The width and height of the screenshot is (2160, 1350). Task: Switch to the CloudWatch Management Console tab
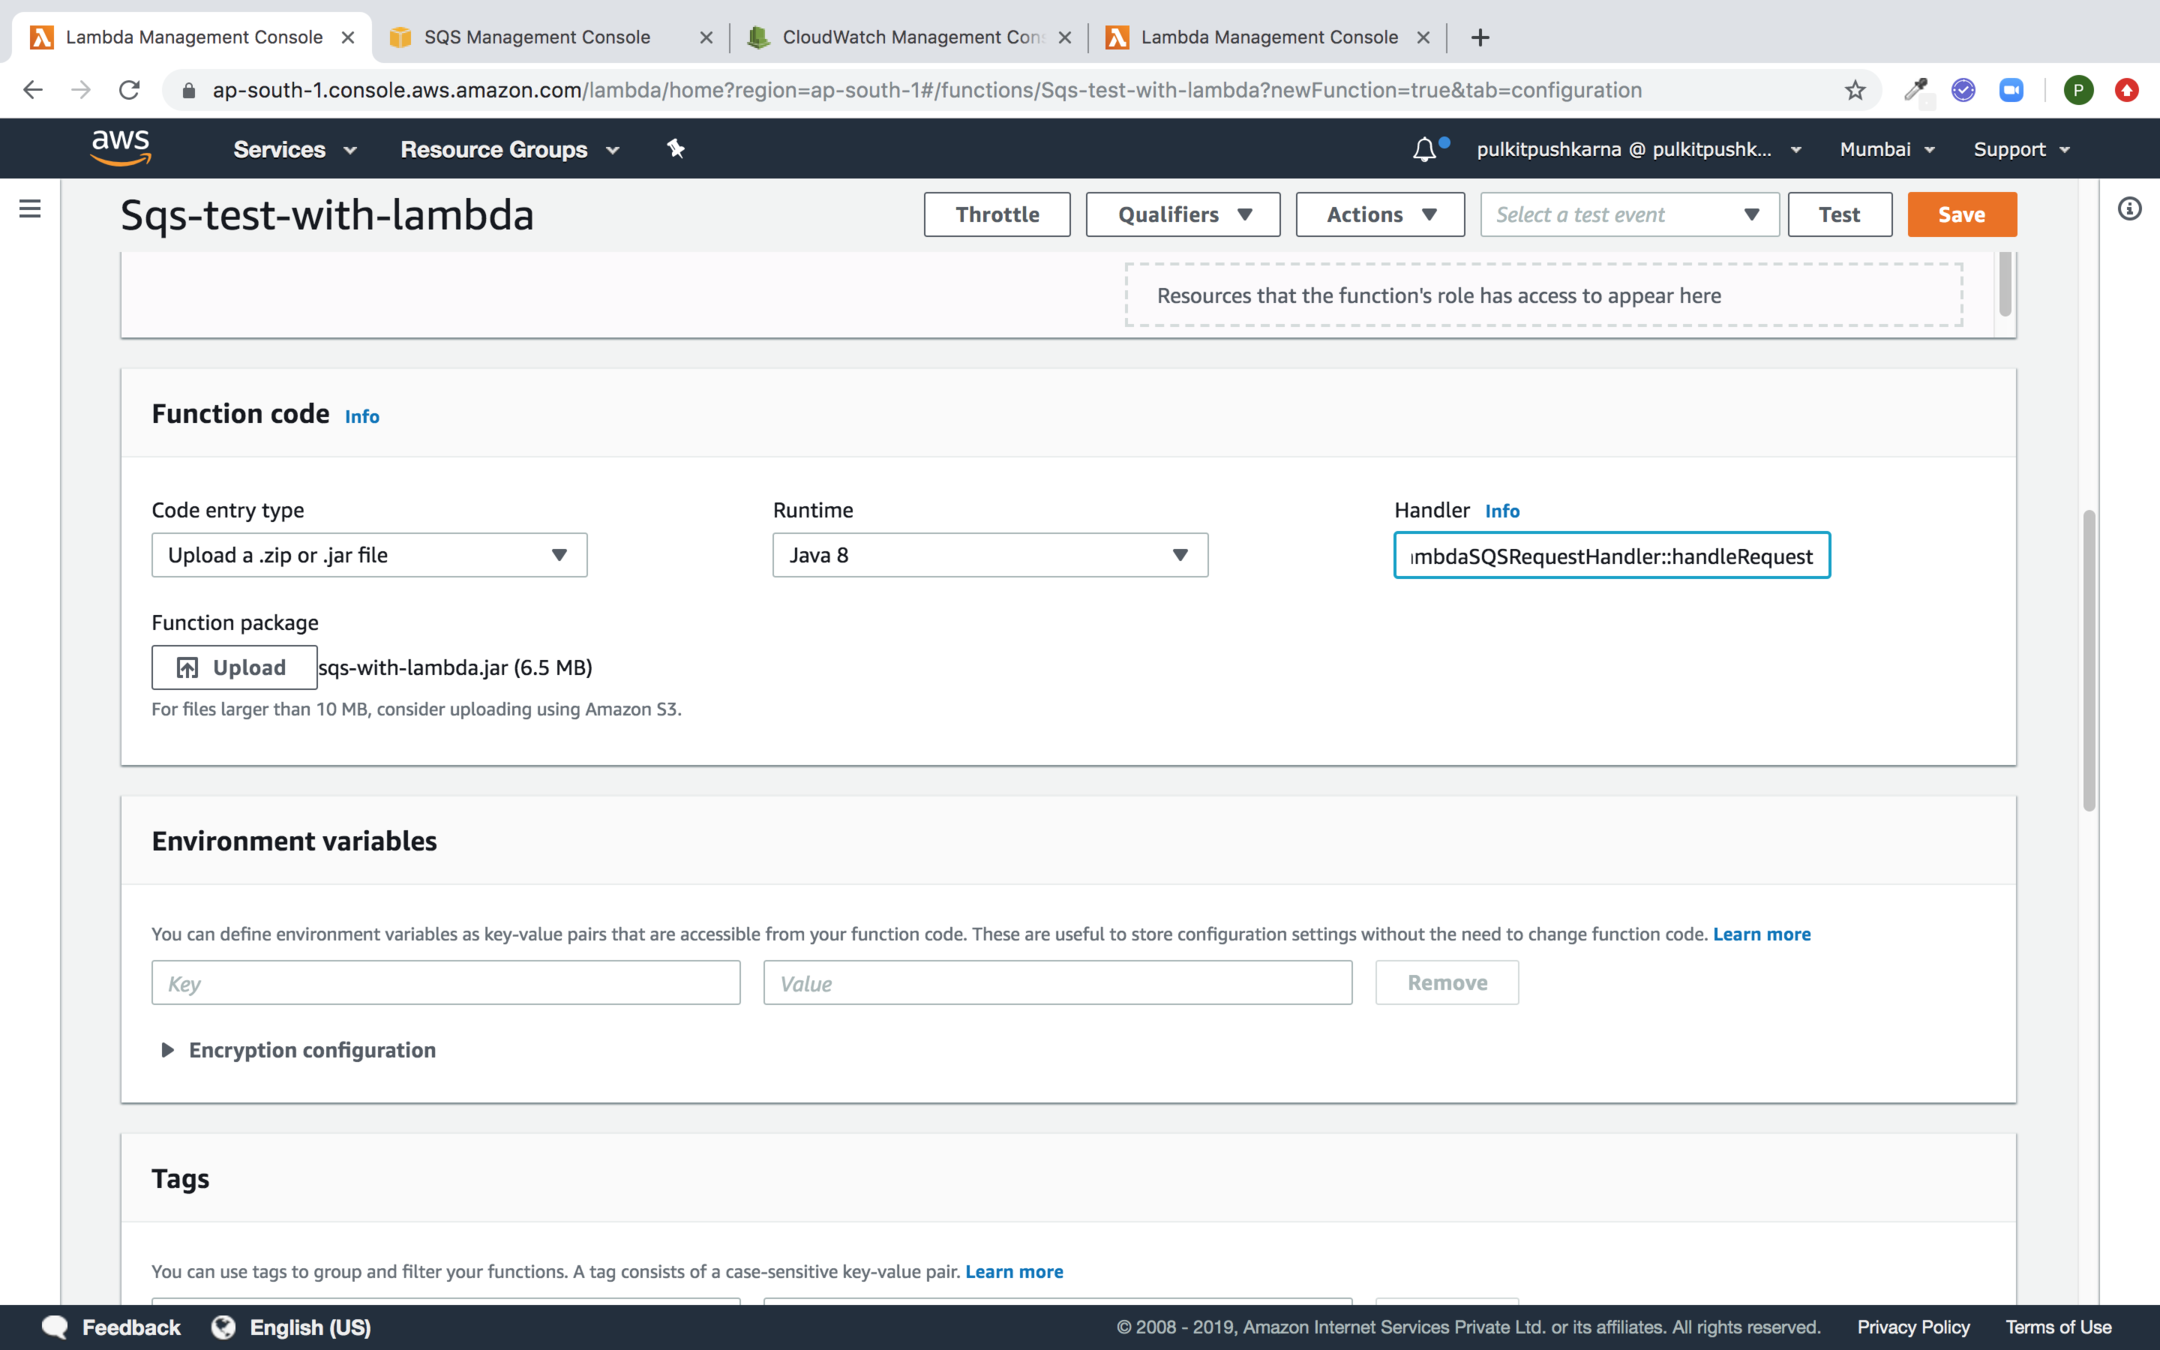[x=910, y=37]
